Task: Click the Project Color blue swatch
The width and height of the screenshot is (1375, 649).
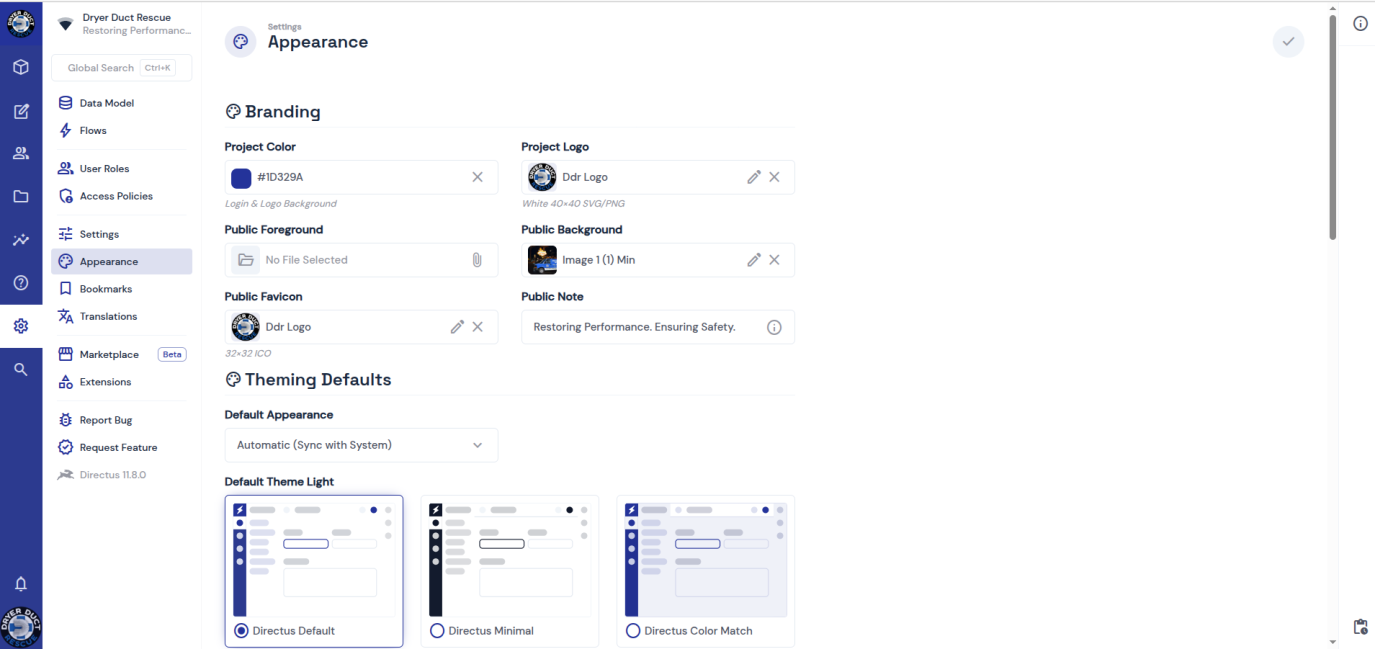Action: click(241, 177)
